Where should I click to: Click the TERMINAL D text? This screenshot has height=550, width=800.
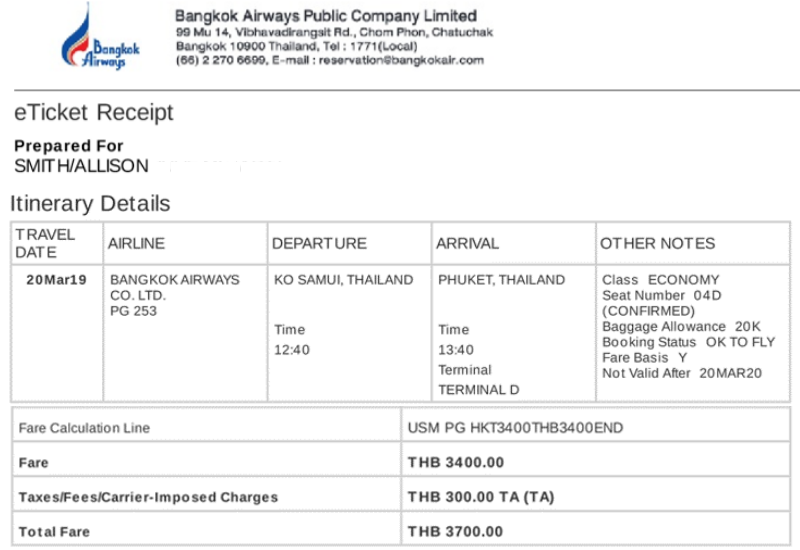point(479,390)
